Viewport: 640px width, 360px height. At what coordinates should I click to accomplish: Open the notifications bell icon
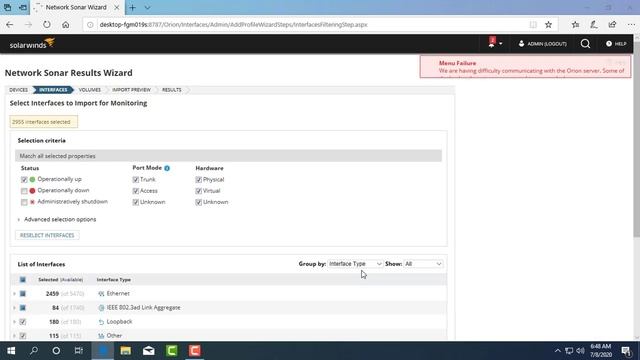[x=492, y=43]
